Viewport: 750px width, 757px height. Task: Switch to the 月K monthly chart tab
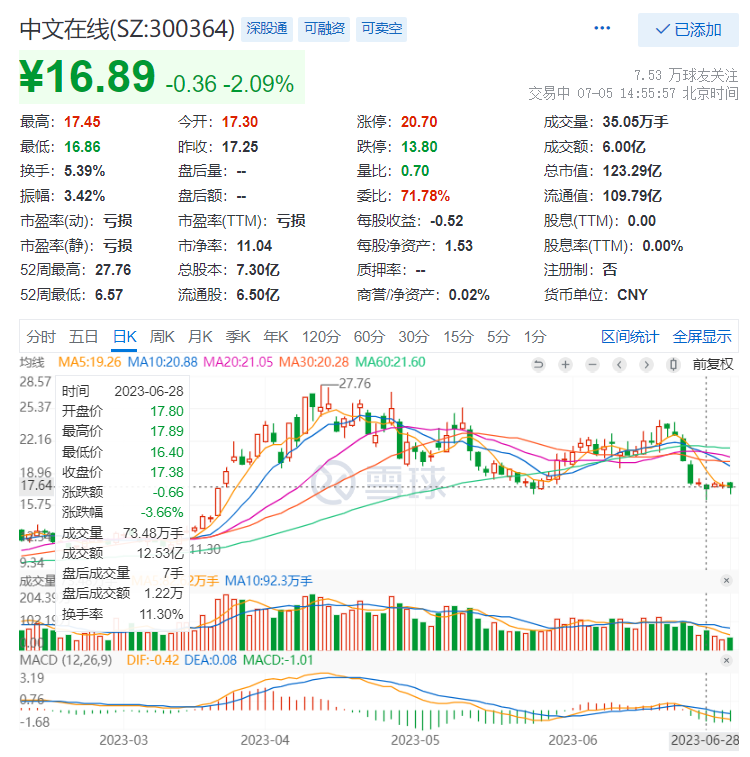[x=200, y=336]
